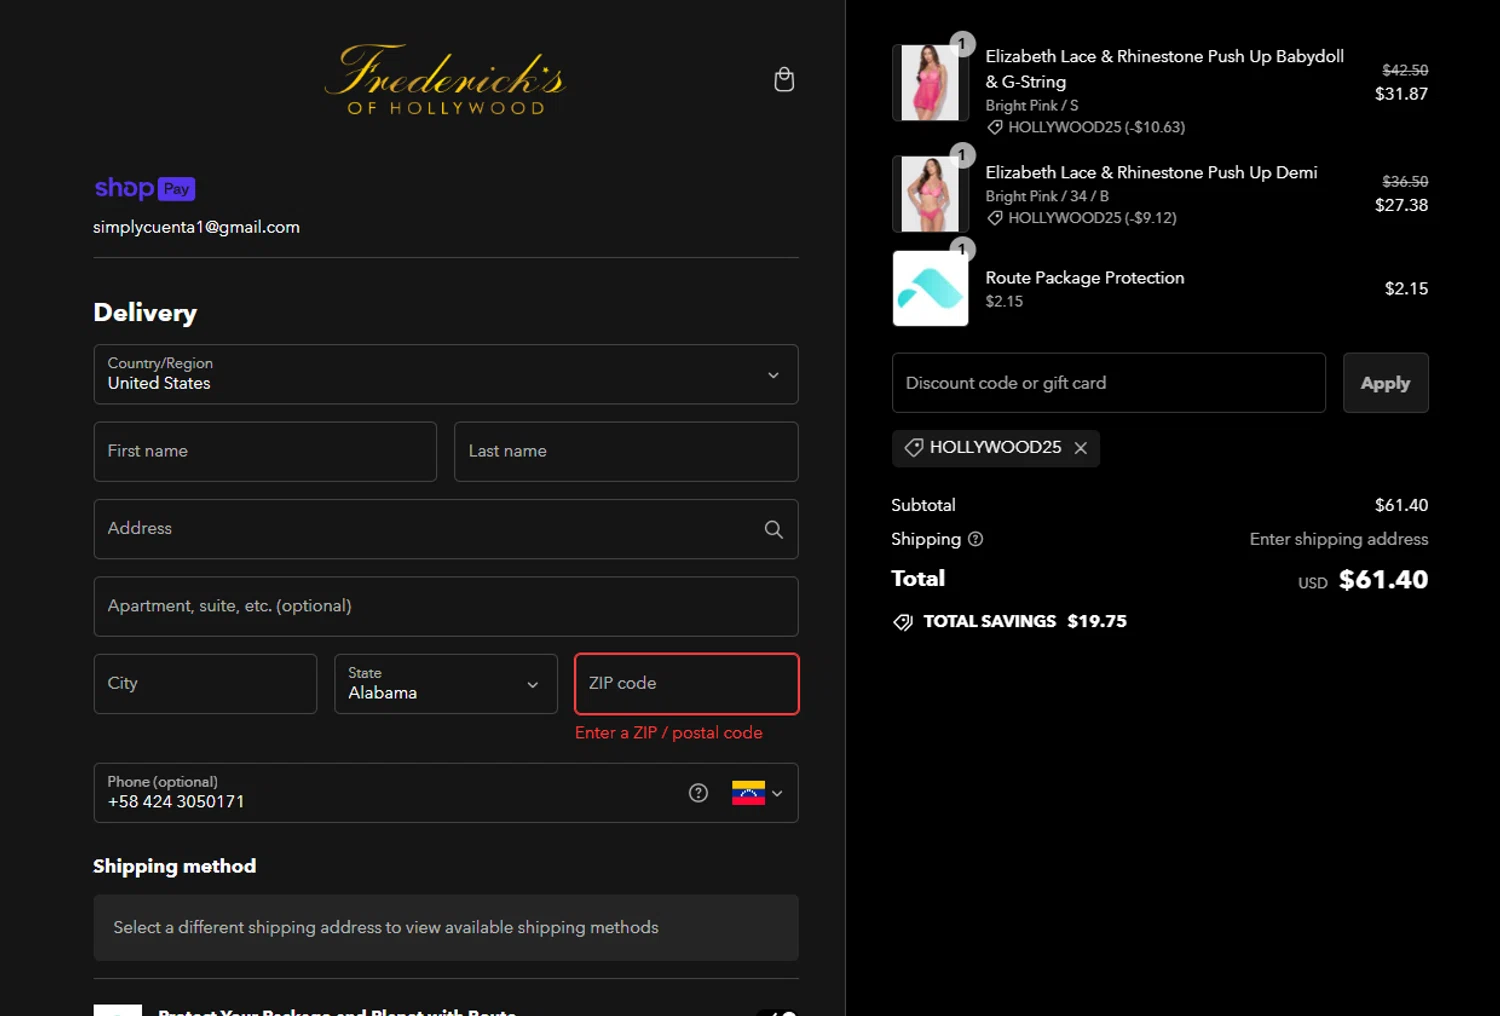Click the Push Up Demi product thumbnail
Viewport: 1500px width, 1016px height.
tap(930, 193)
